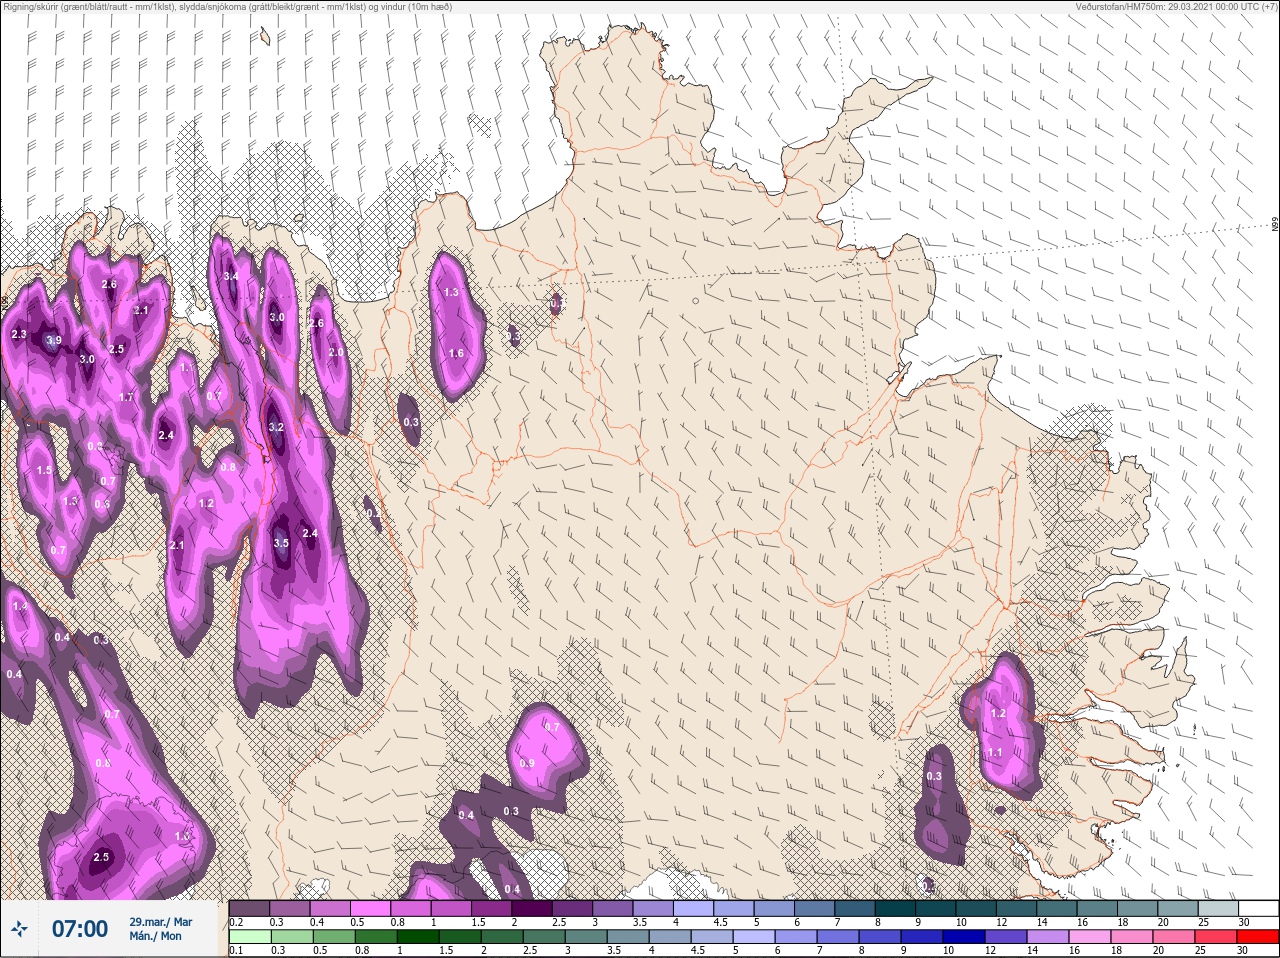Click the 3.5 precipitation value on the map
Viewport: 1280px width, 958px height.
281,544
